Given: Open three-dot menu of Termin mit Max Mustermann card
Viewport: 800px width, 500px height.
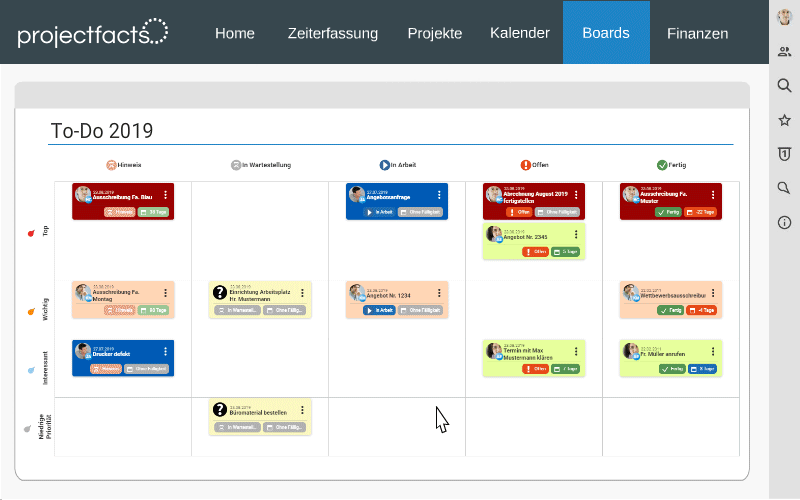Looking at the screenshot, I should click(576, 352).
